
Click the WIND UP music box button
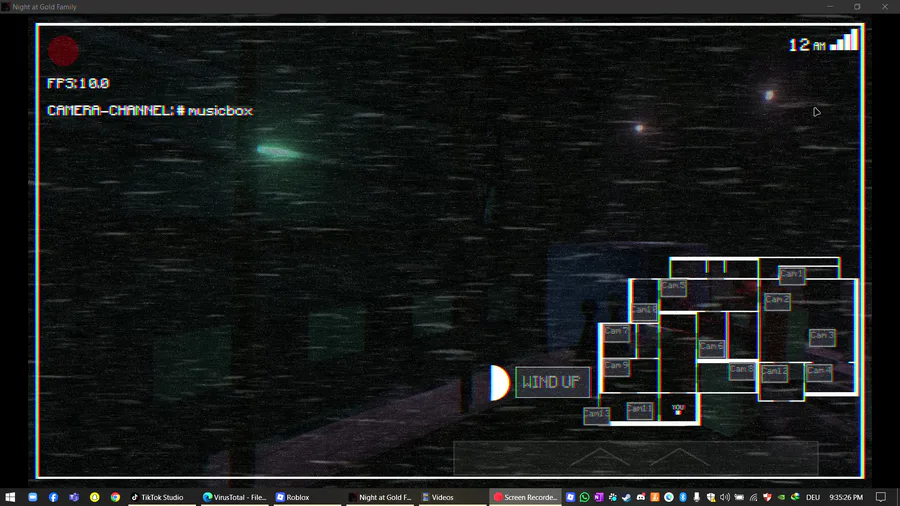pyautogui.click(x=552, y=382)
